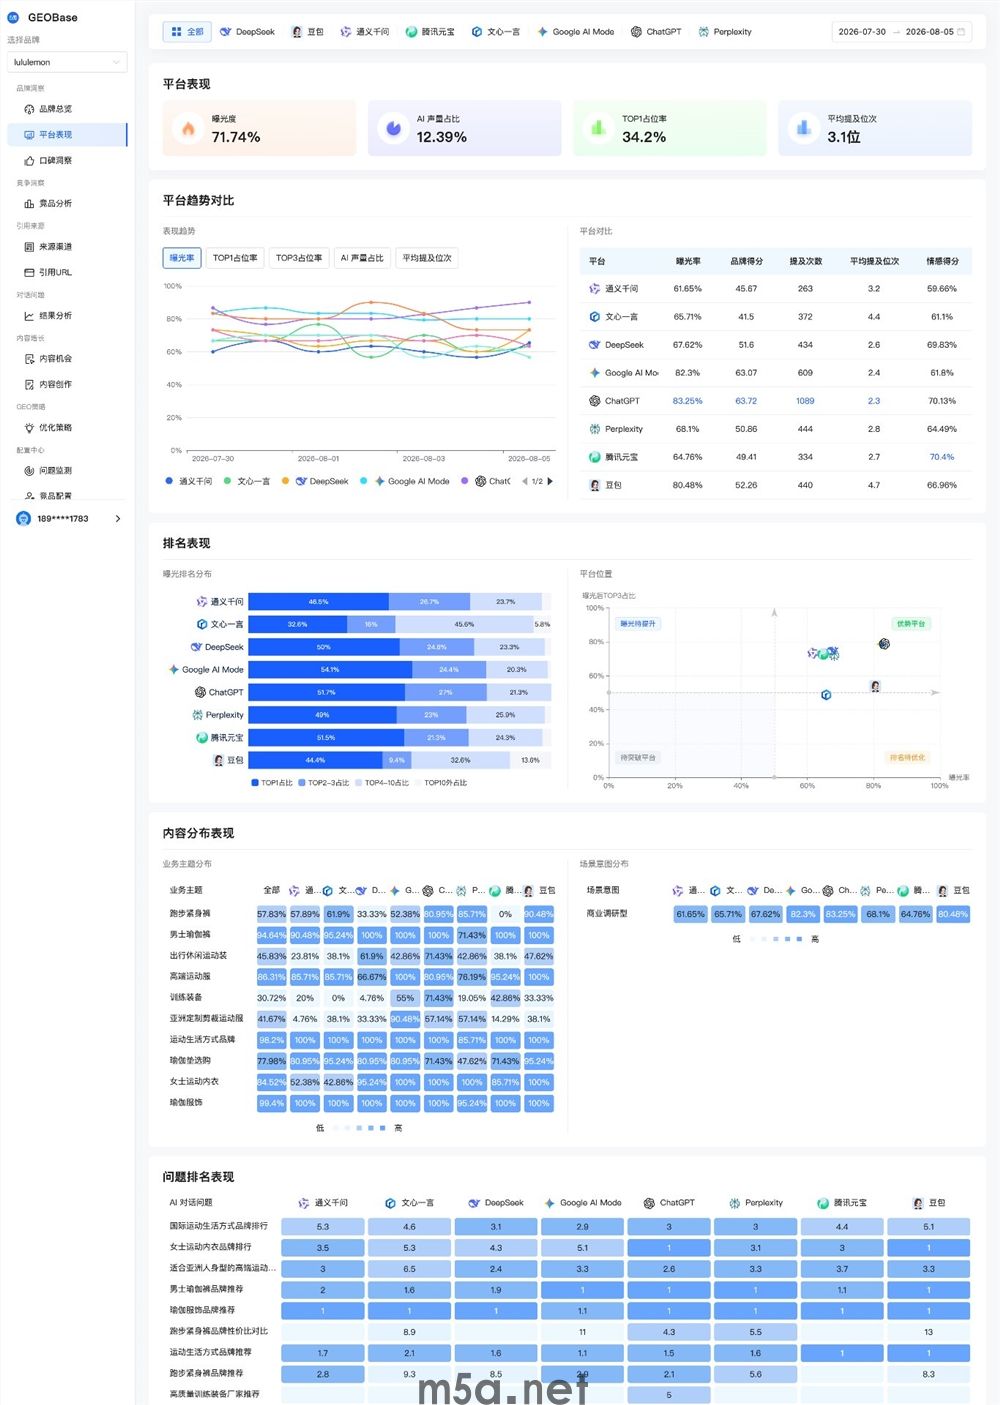Select the 全部 platform tab
This screenshot has width=1000, height=1405.
187,32
